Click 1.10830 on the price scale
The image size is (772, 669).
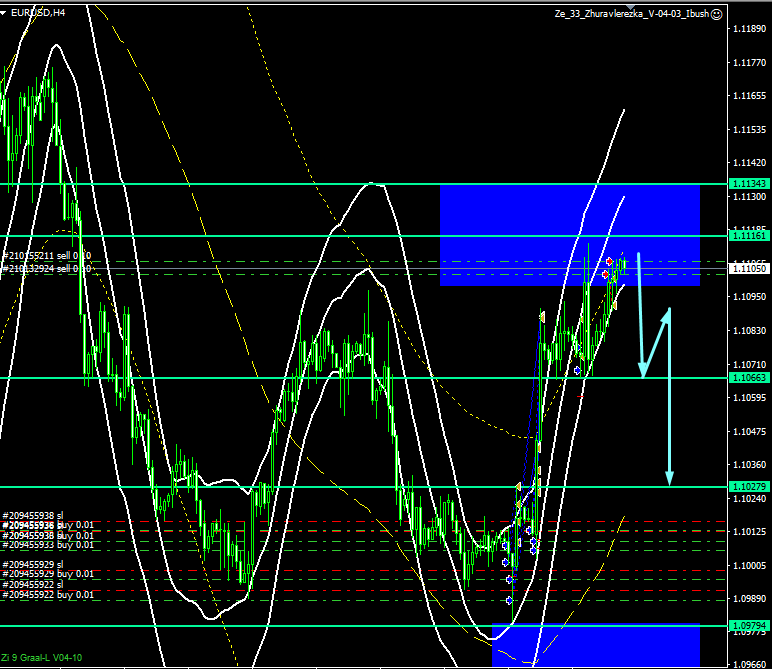(749, 330)
